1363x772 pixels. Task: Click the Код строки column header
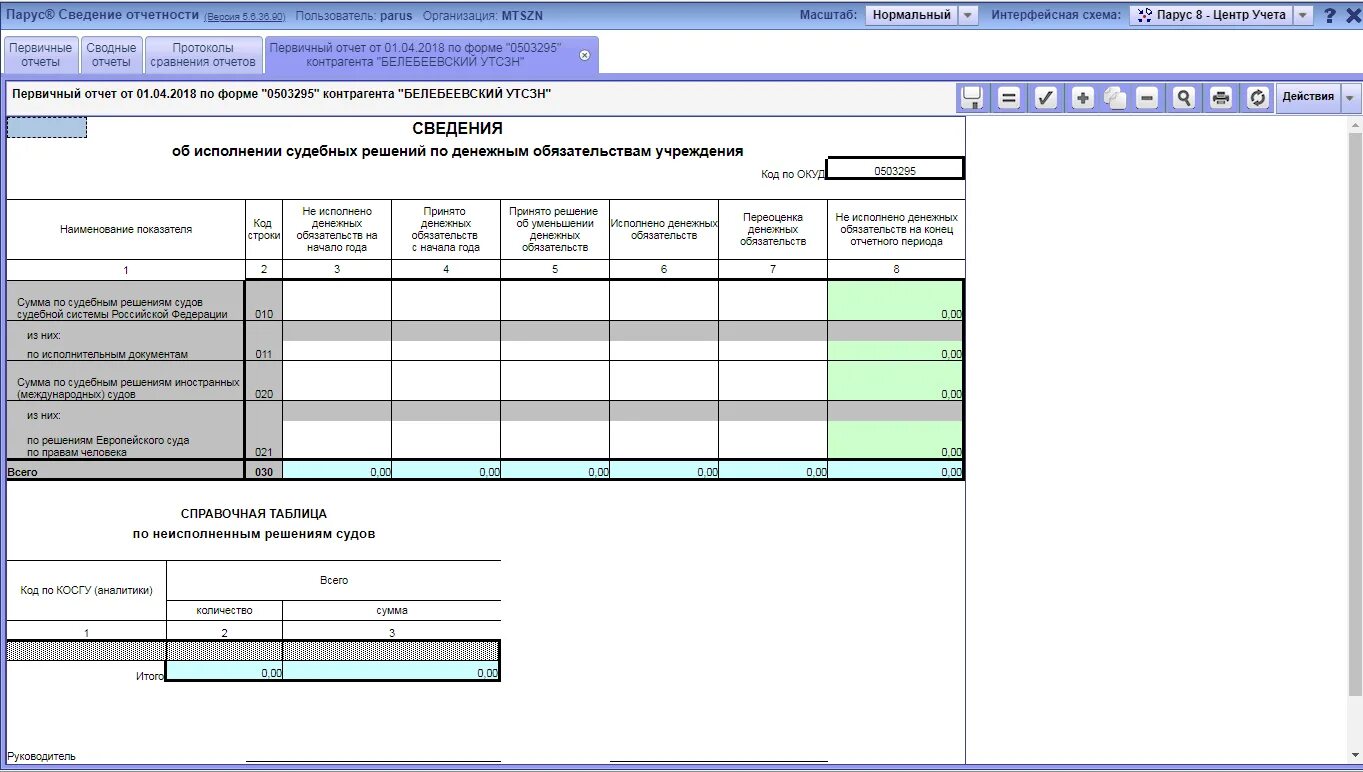pyautogui.click(x=264, y=230)
